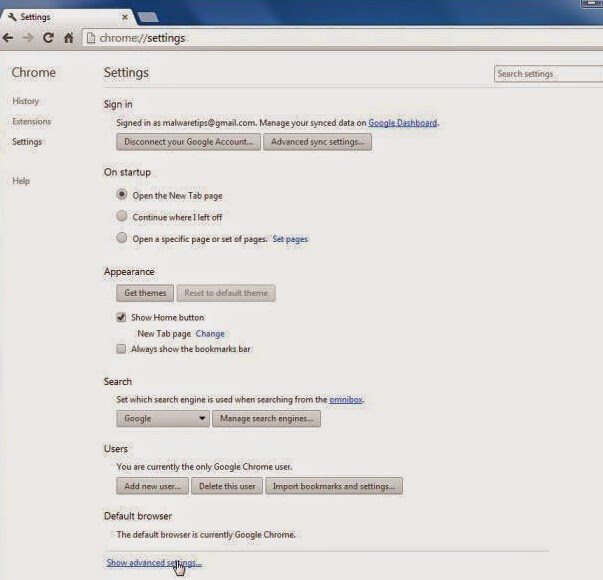Click Reset to default theme button
The height and width of the screenshot is (580, 603).
(226, 293)
